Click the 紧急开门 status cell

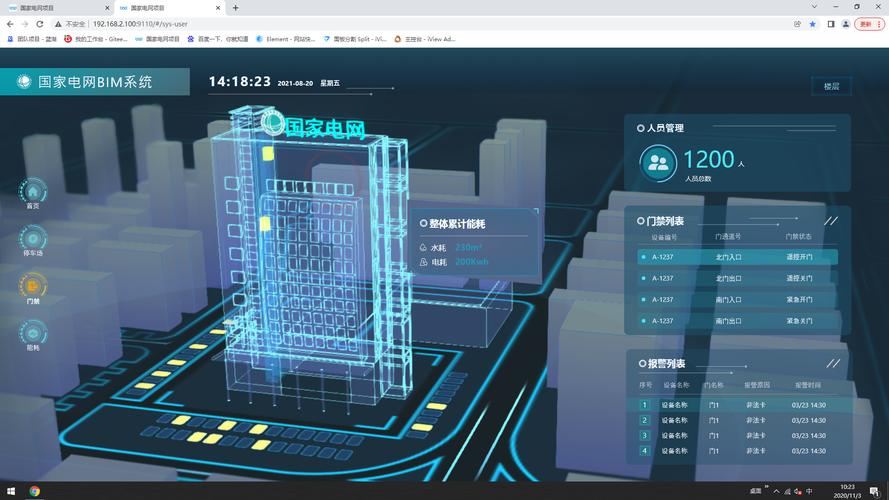pyautogui.click(x=799, y=299)
